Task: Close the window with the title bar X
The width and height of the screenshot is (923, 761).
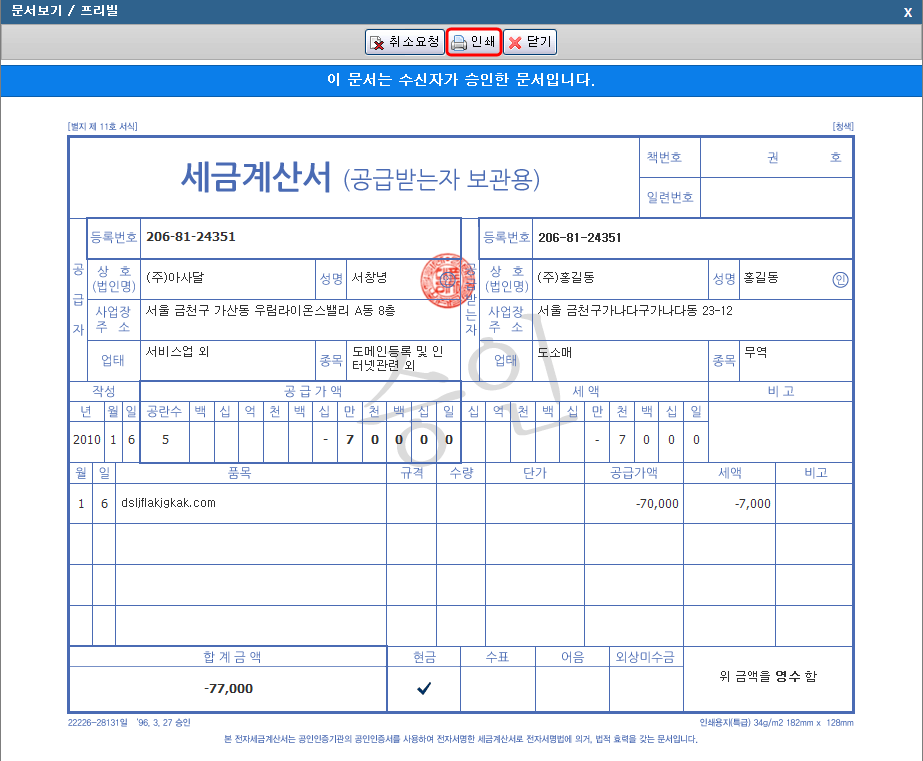Action: pos(907,11)
